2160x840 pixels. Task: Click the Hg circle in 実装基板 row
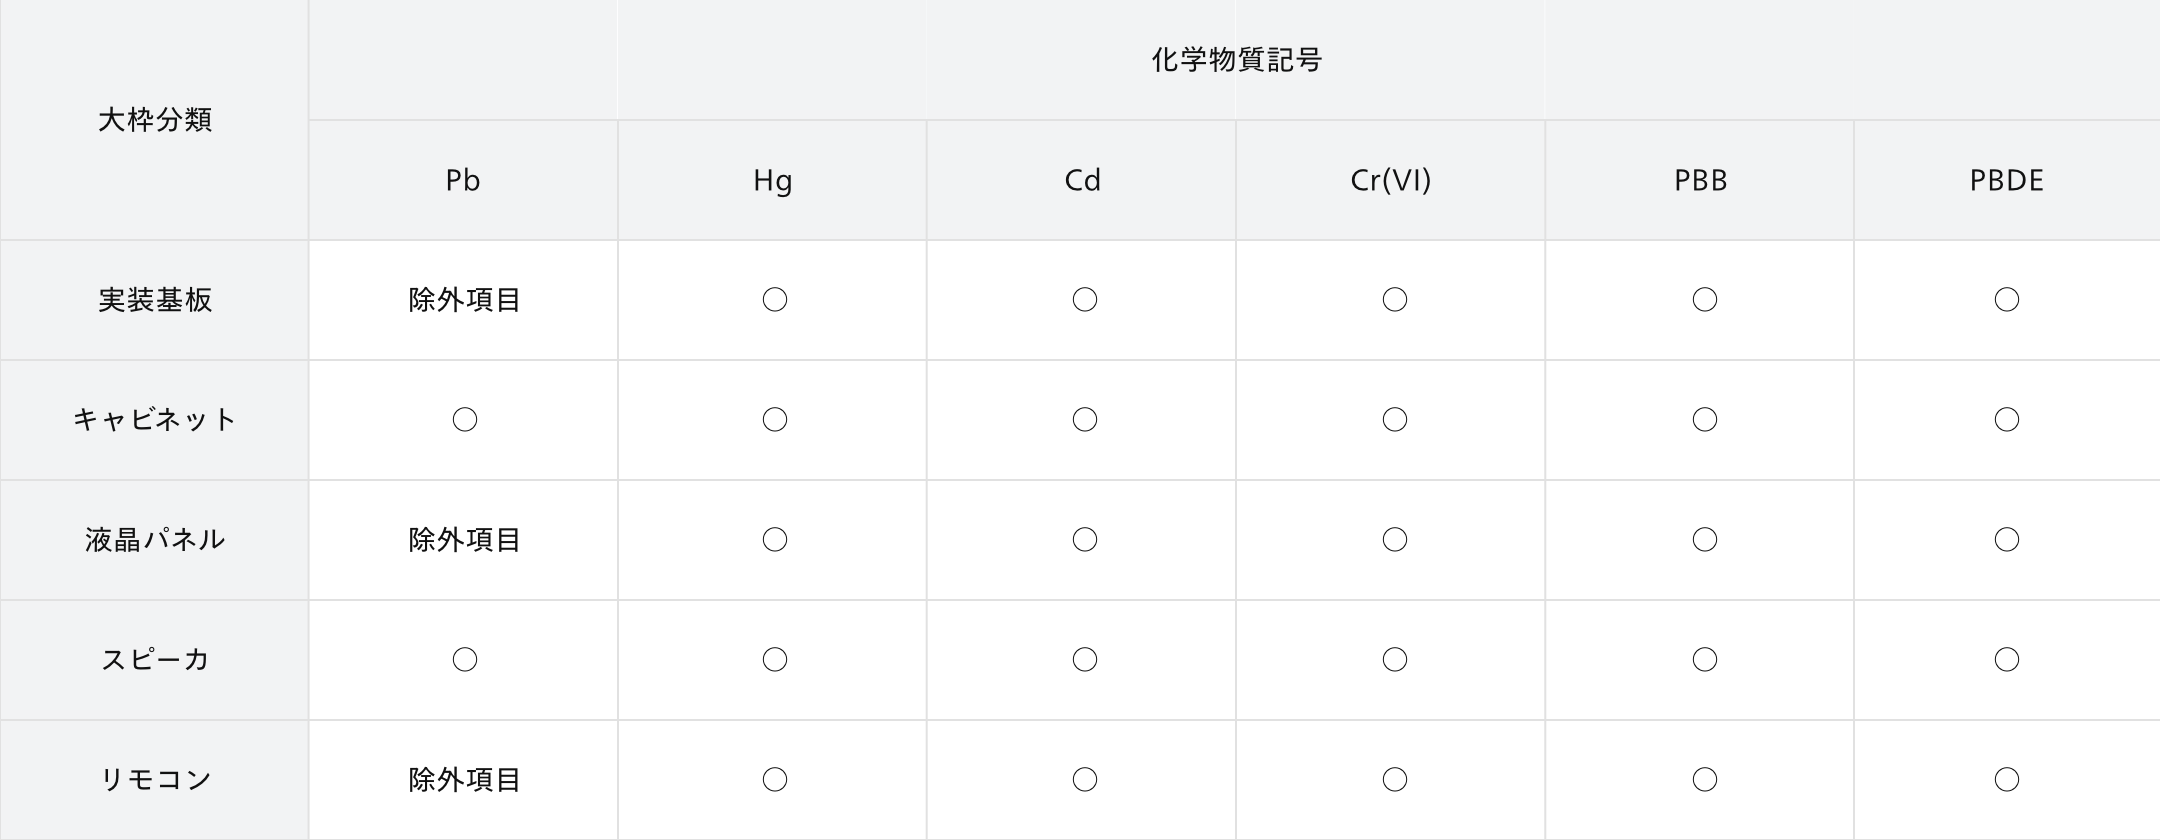(775, 300)
